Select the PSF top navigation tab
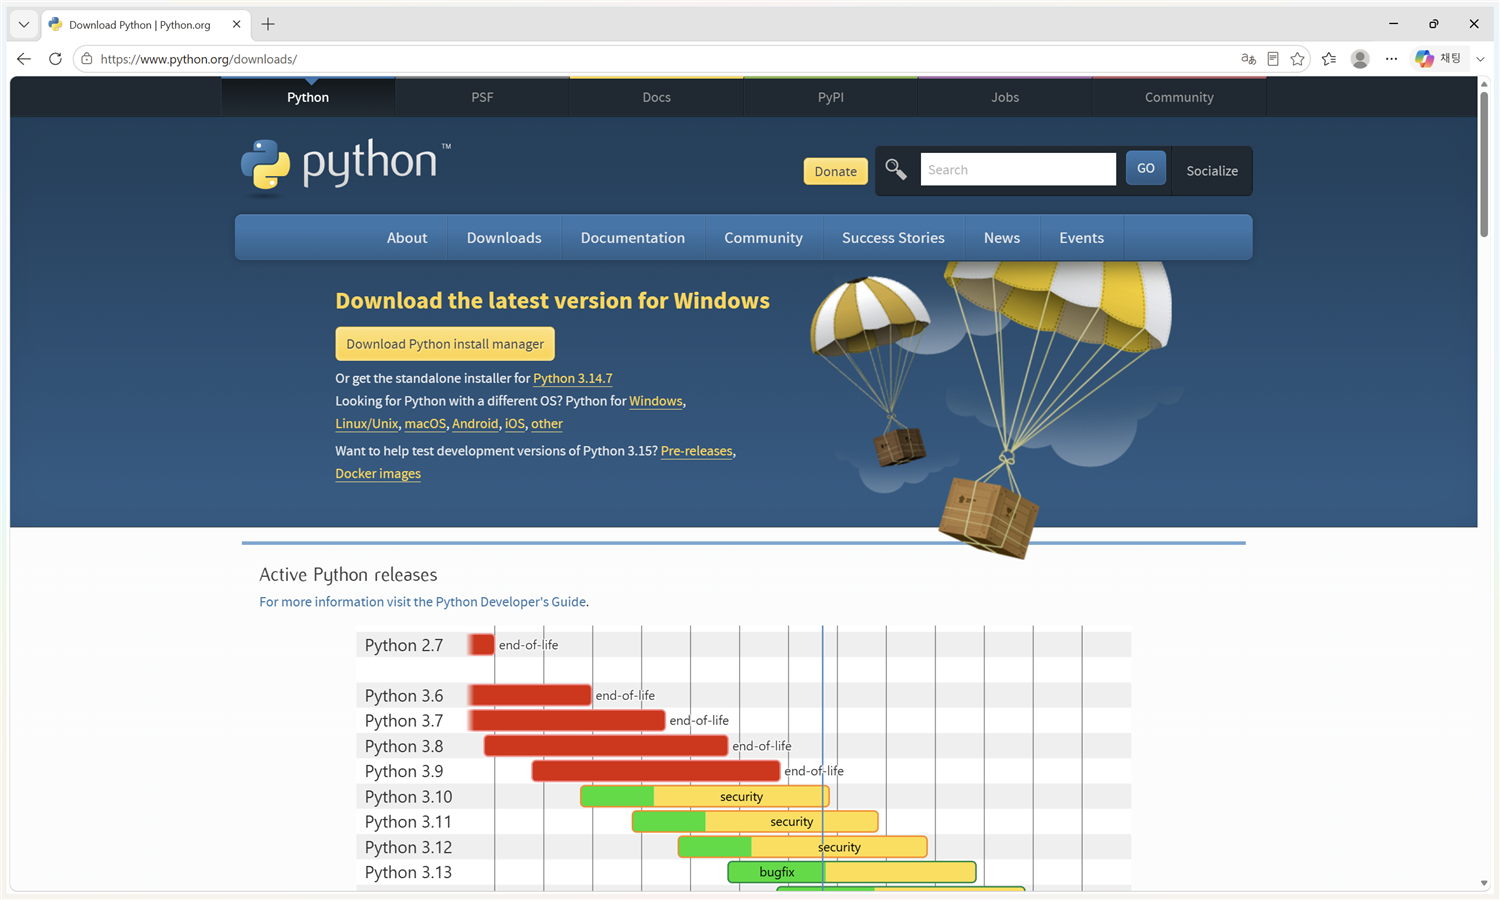Viewport: 1500px width, 900px height. tap(482, 97)
